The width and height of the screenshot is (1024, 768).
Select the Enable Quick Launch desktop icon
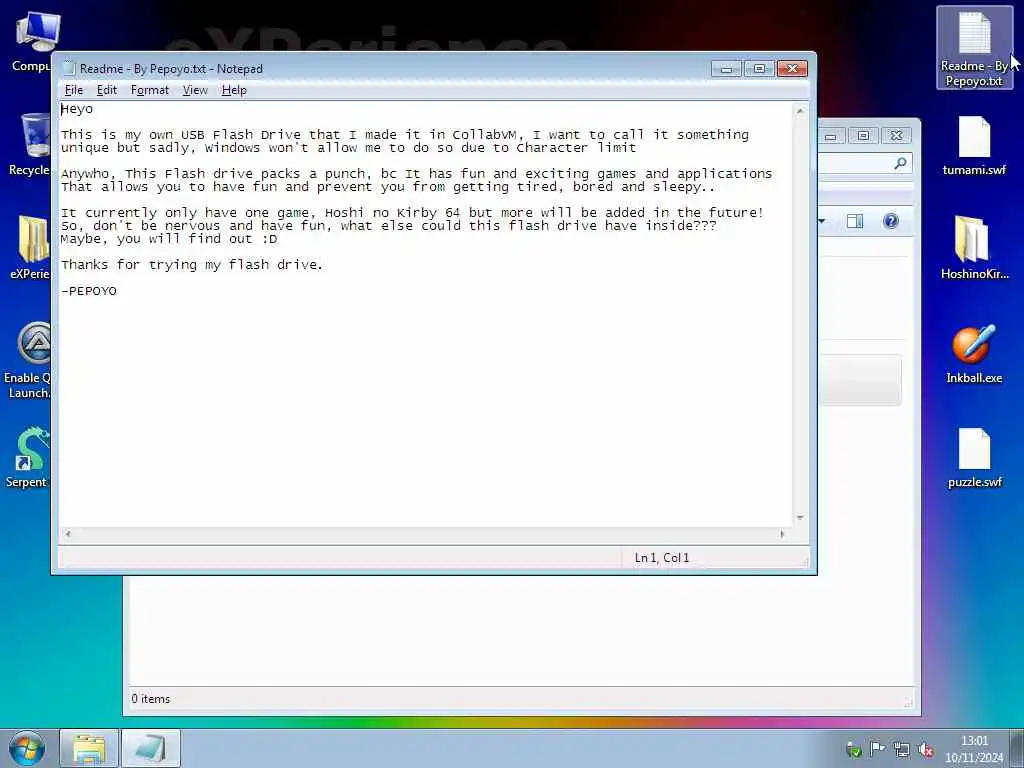(27, 360)
